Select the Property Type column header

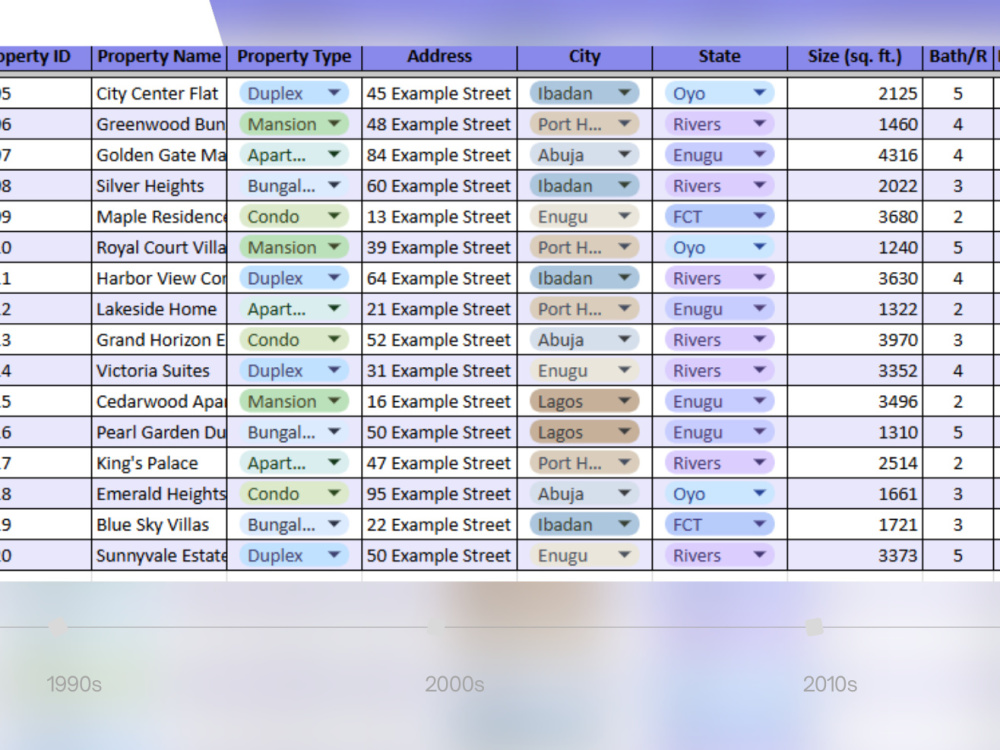294,57
